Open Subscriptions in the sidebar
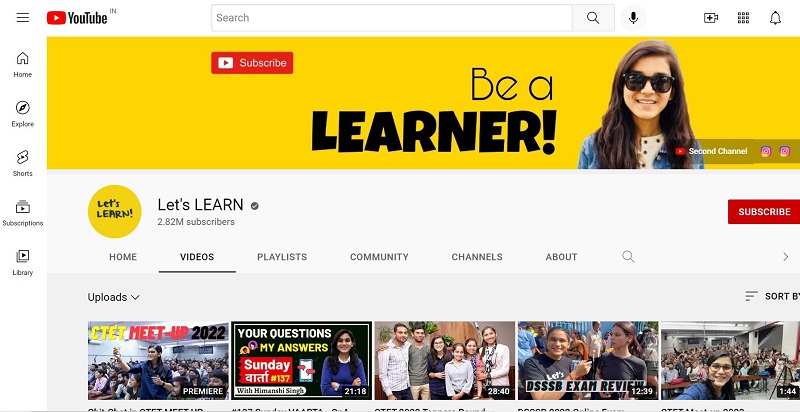This screenshot has height=412, width=800. (x=22, y=213)
